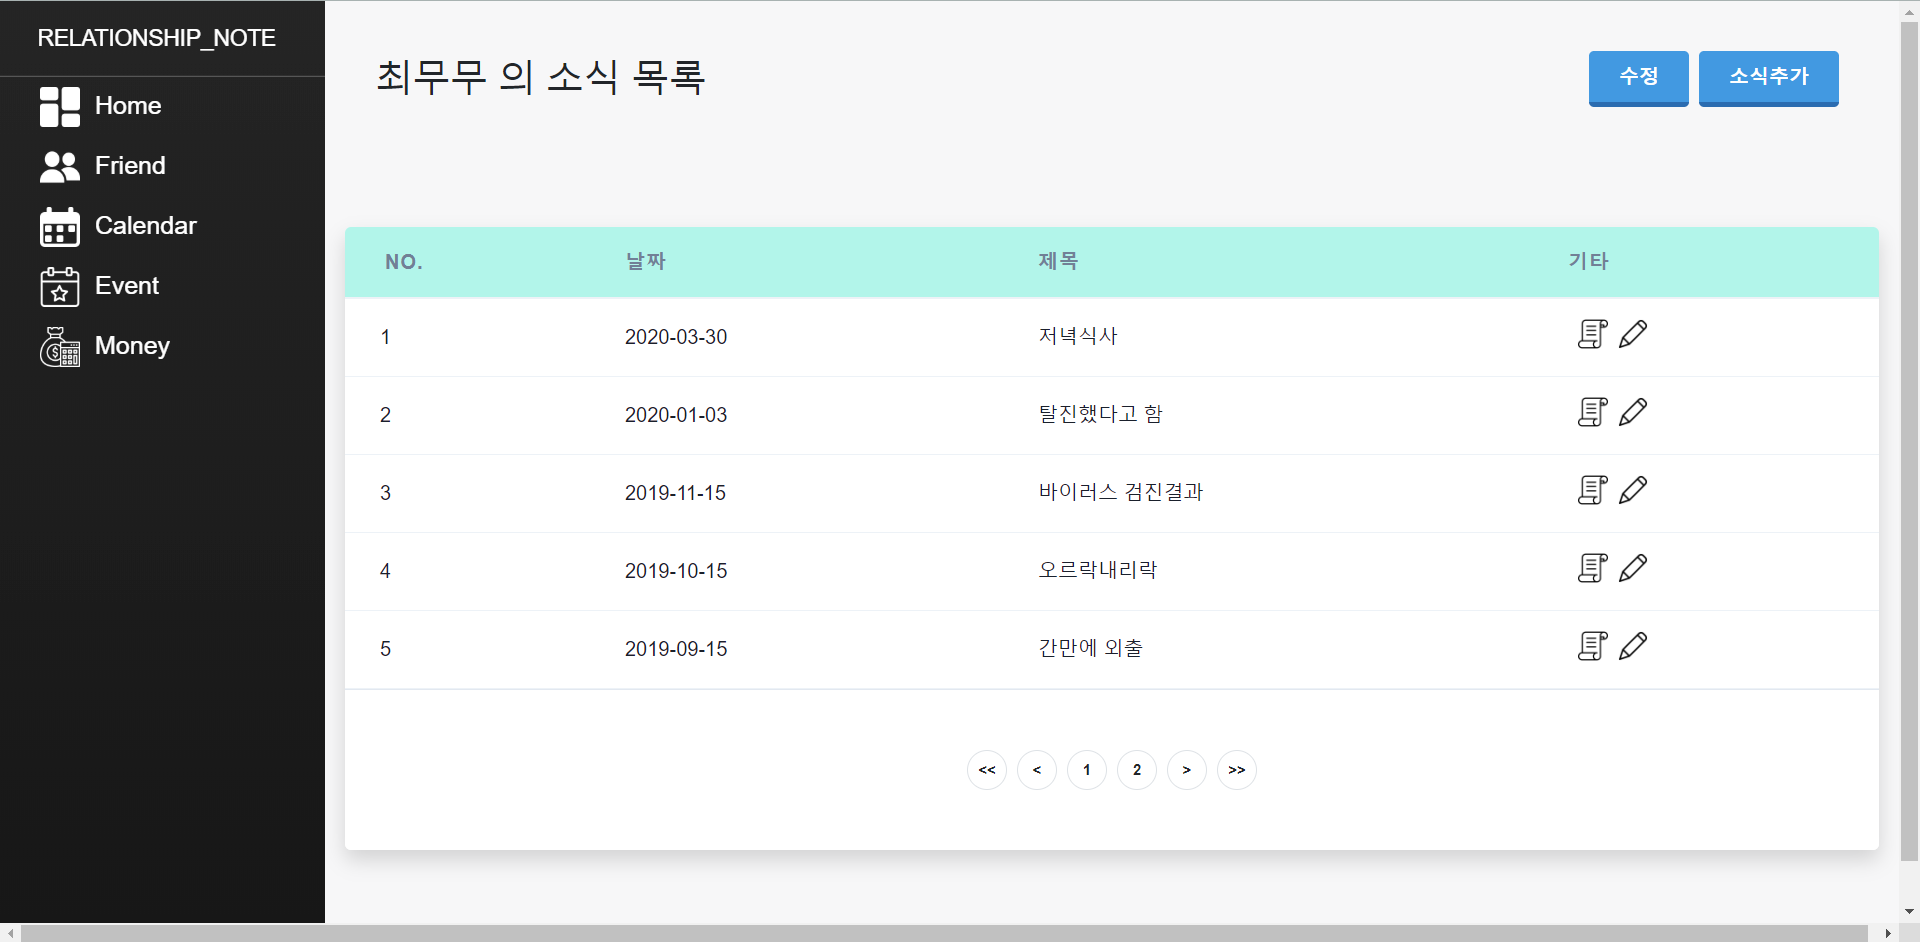This screenshot has height=942, width=1920.
Task: Click the Calendar icon in the sidebar
Action: pos(59,226)
